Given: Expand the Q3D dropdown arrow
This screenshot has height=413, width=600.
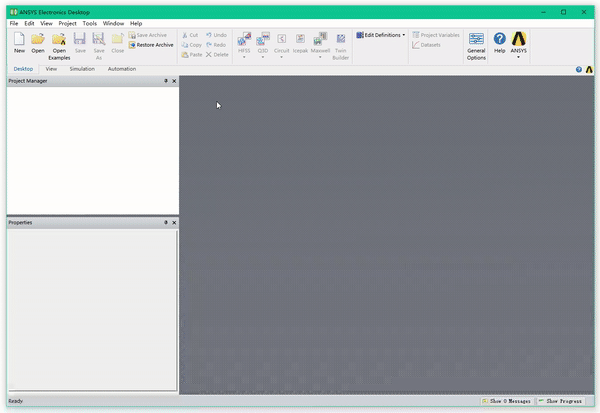Looking at the screenshot, I should pos(263,57).
